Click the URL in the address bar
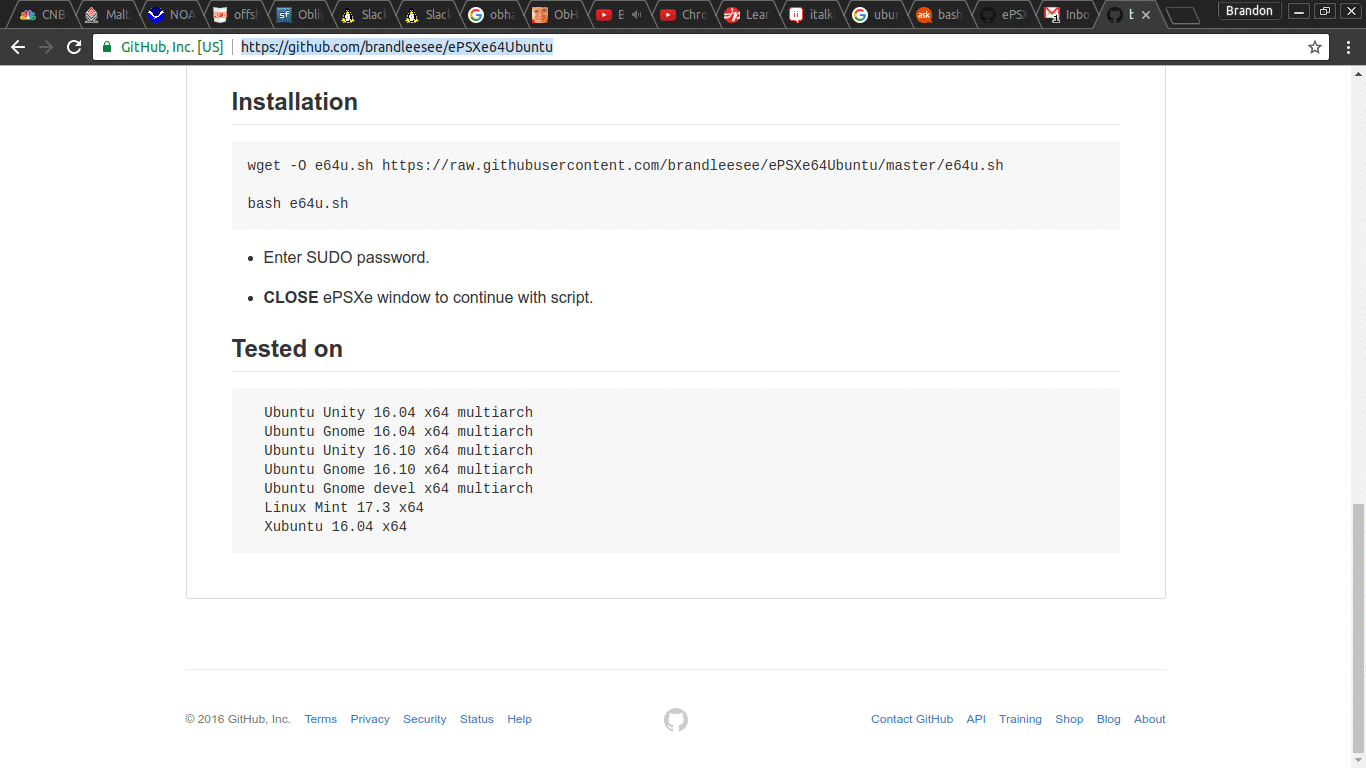This screenshot has height=768, width=1366. click(397, 47)
